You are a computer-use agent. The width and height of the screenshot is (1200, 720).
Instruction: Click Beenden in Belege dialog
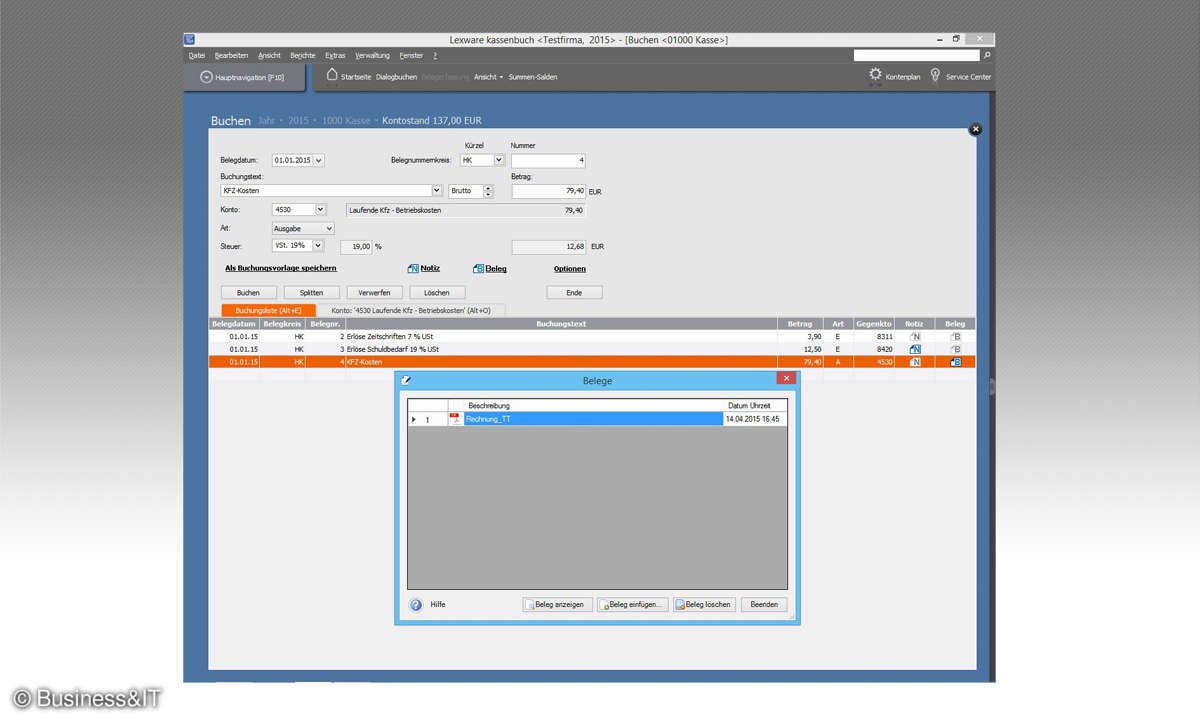764,605
